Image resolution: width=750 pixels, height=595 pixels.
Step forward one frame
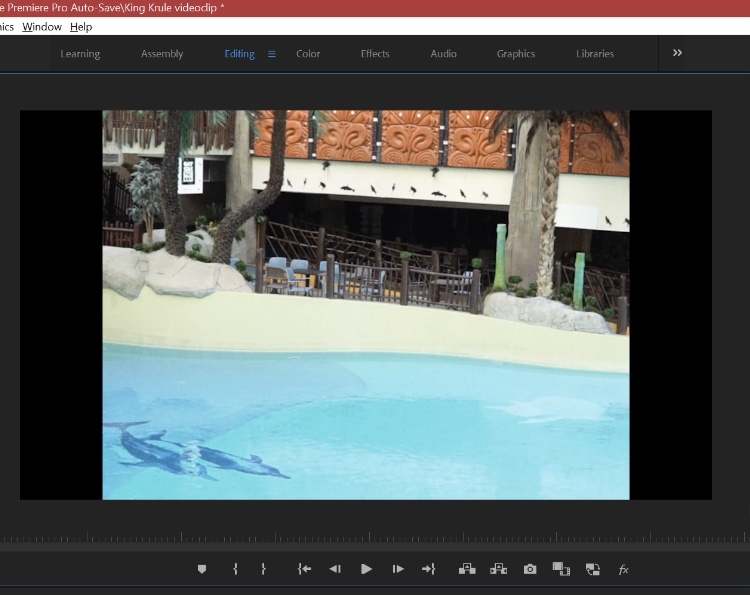(398, 569)
